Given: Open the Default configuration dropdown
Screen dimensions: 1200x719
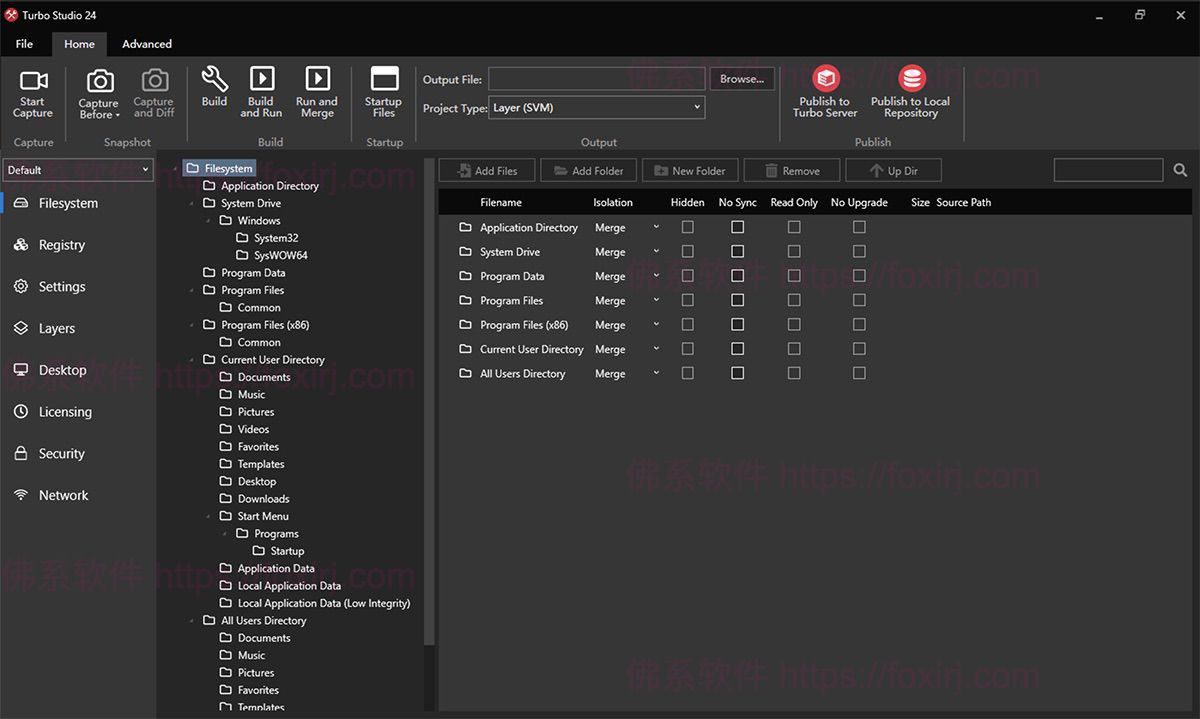Looking at the screenshot, I should click(x=77, y=170).
